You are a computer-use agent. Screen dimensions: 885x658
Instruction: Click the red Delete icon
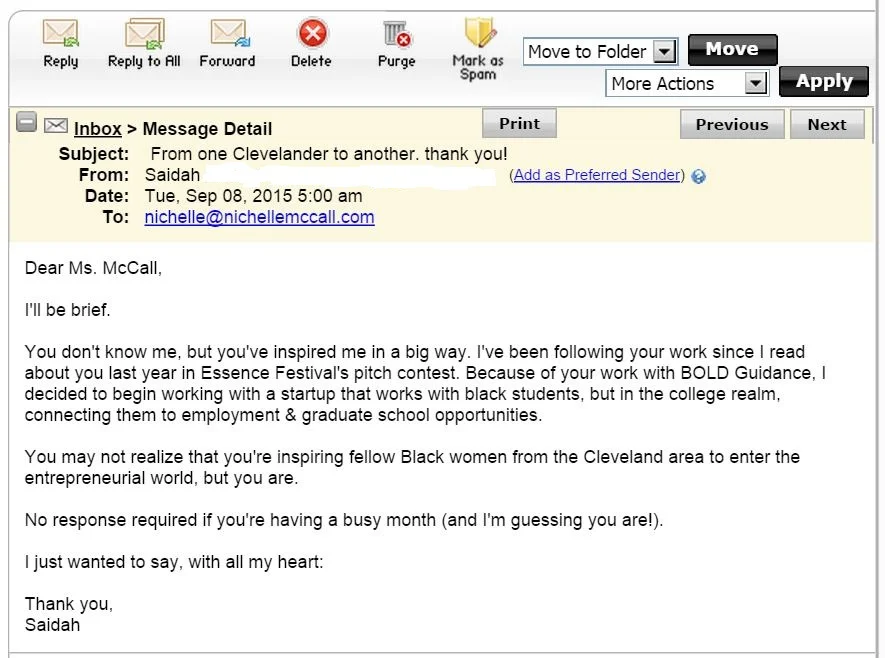[312, 33]
